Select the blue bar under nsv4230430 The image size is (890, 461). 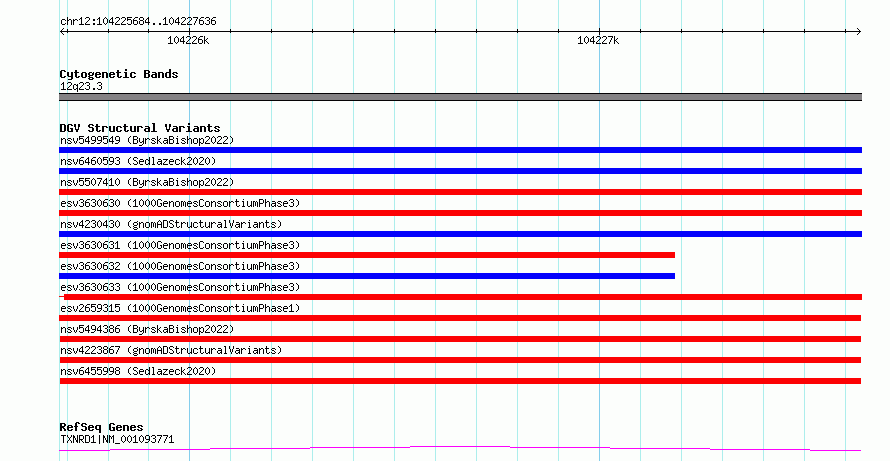460,234
